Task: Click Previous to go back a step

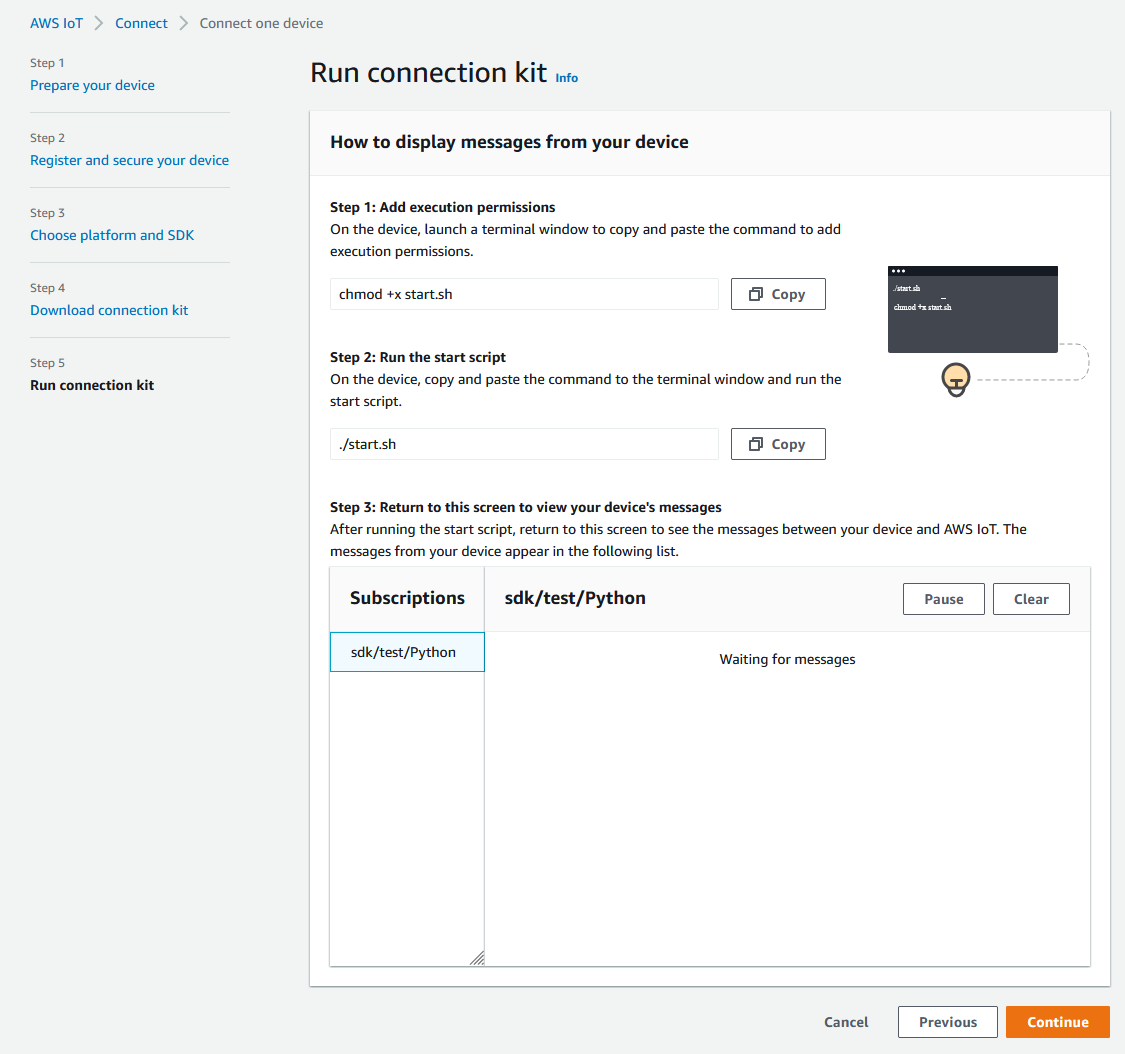Action: pos(947,1021)
